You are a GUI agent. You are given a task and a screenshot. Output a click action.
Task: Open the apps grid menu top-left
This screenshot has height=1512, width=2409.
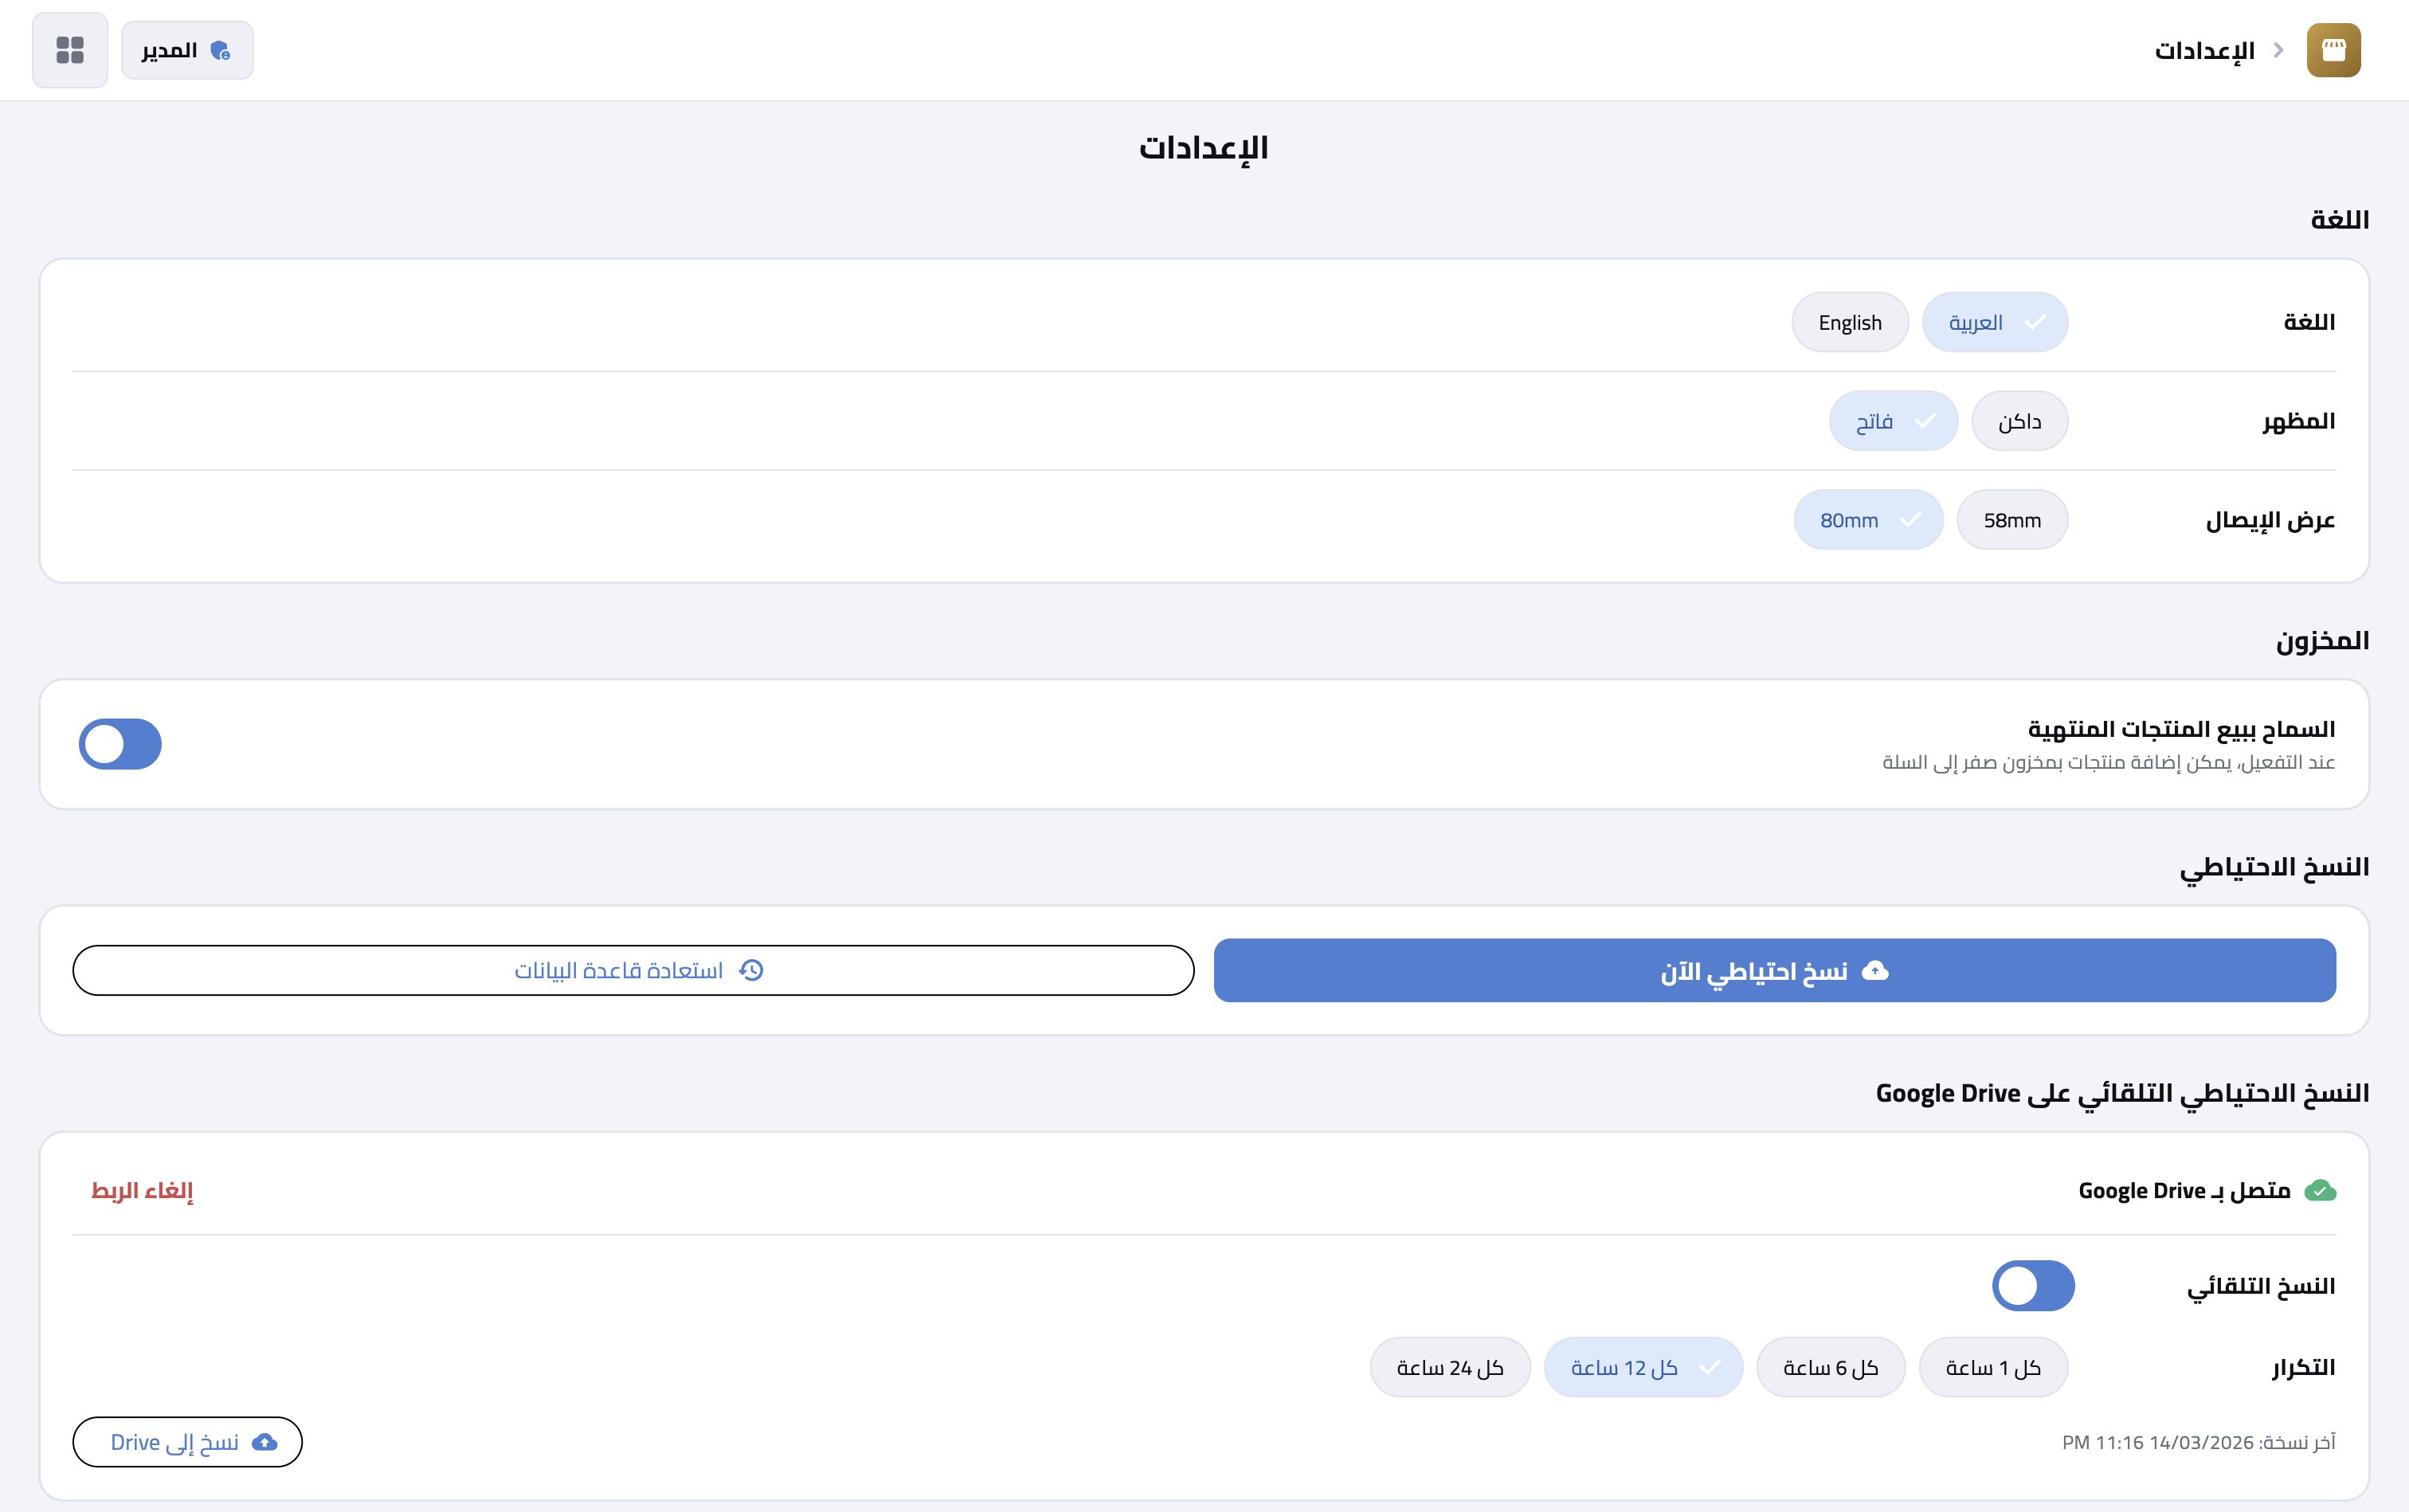pos(69,49)
